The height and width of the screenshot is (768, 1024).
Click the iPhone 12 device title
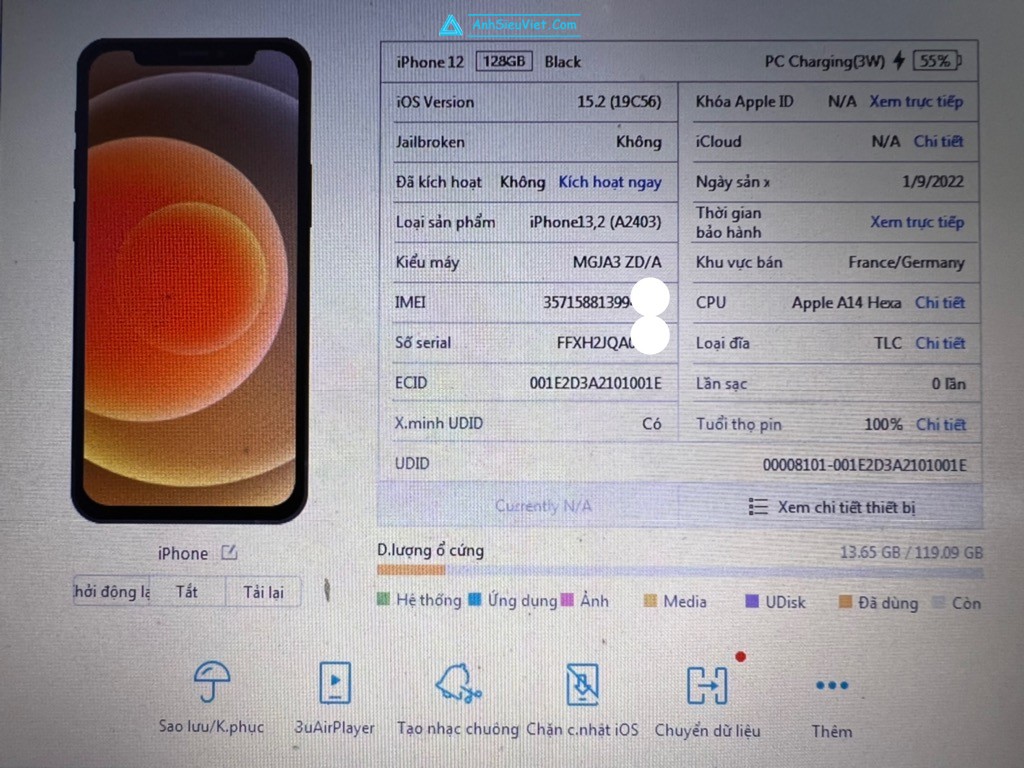click(x=430, y=62)
